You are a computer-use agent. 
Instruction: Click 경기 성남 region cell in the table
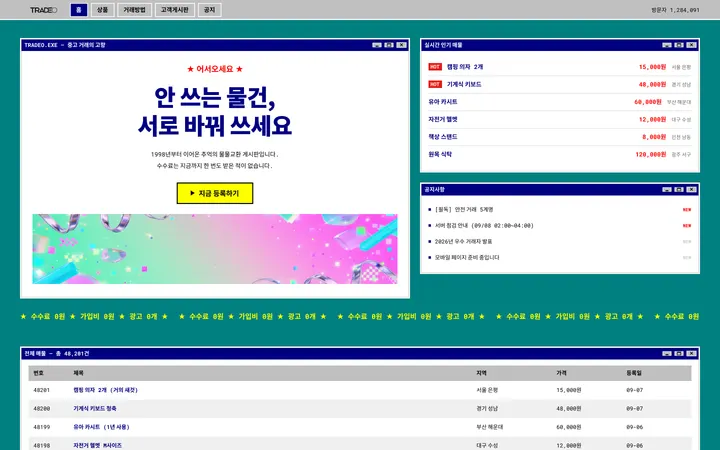487,409
